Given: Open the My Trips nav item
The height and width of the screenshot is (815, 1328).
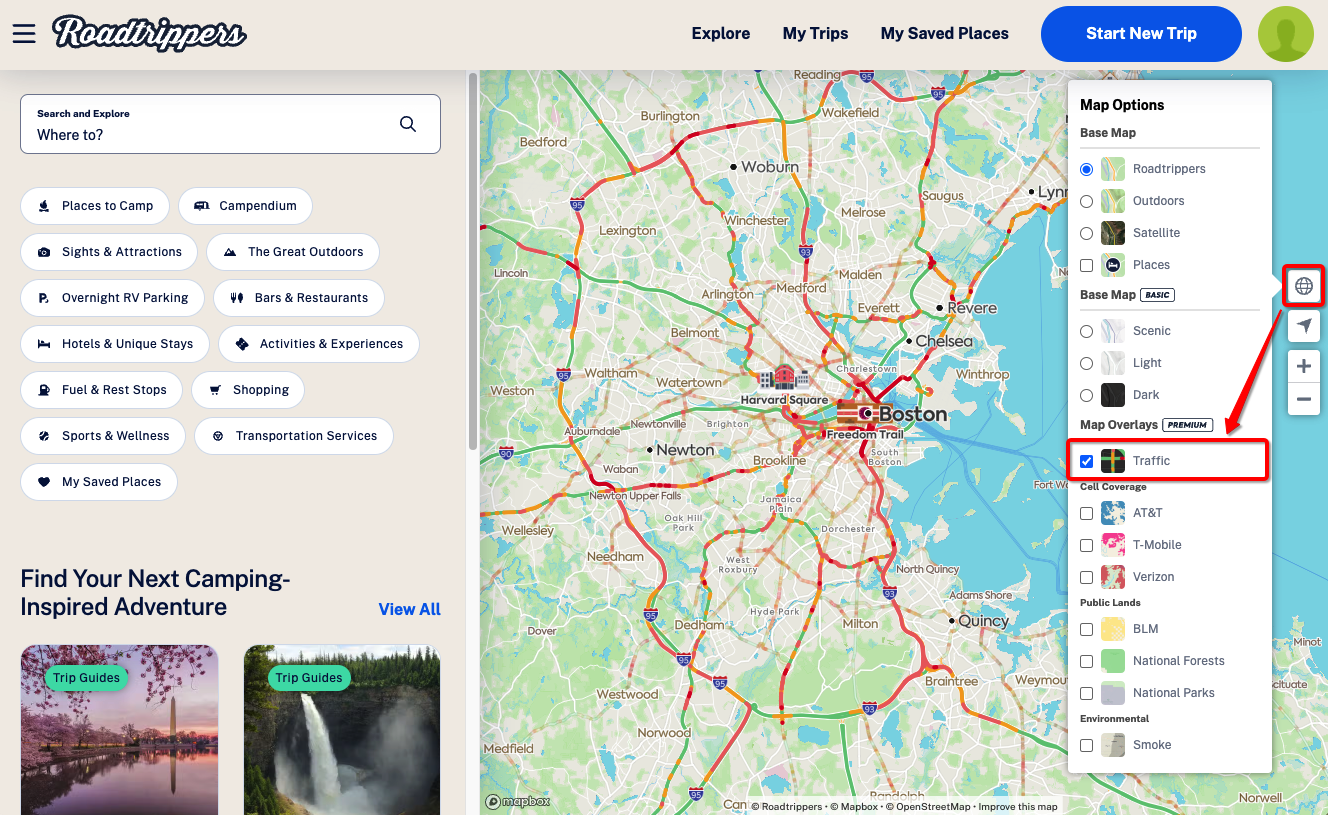Looking at the screenshot, I should coord(815,34).
